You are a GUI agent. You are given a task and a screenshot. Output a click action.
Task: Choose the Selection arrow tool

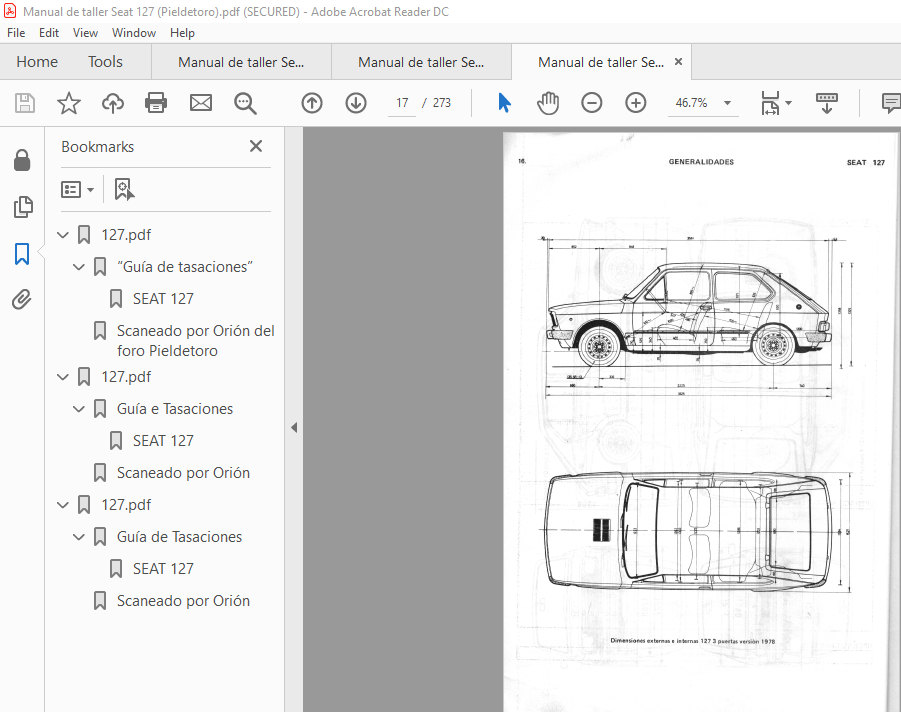[505, 103]
